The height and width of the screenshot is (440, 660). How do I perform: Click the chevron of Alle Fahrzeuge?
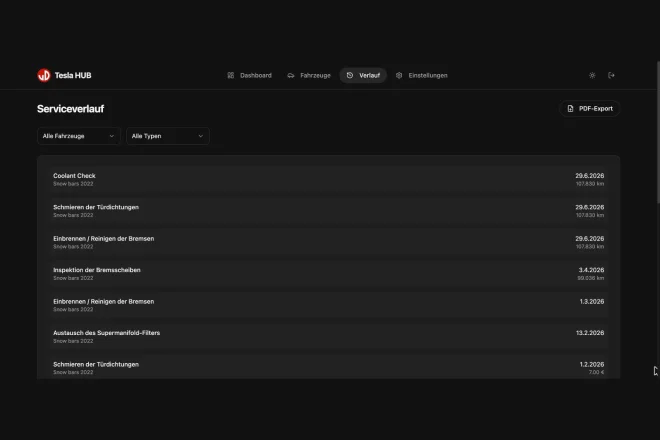112,136
